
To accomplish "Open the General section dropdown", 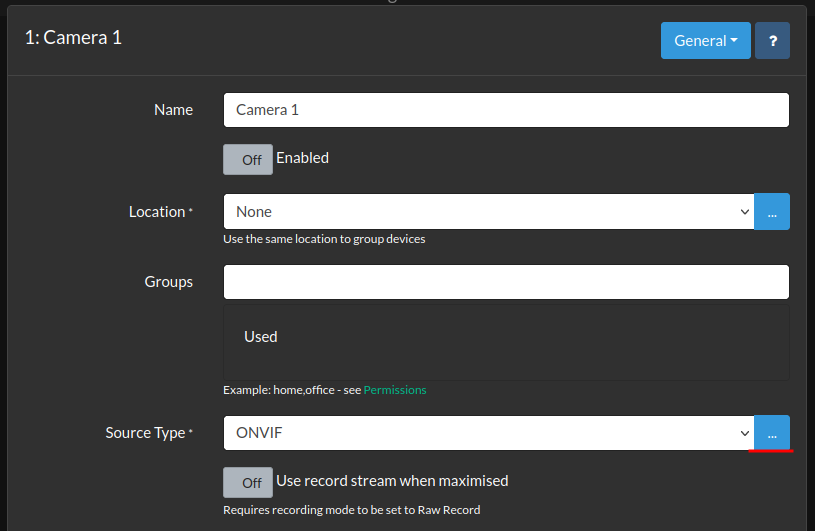I will coord(705,41).
